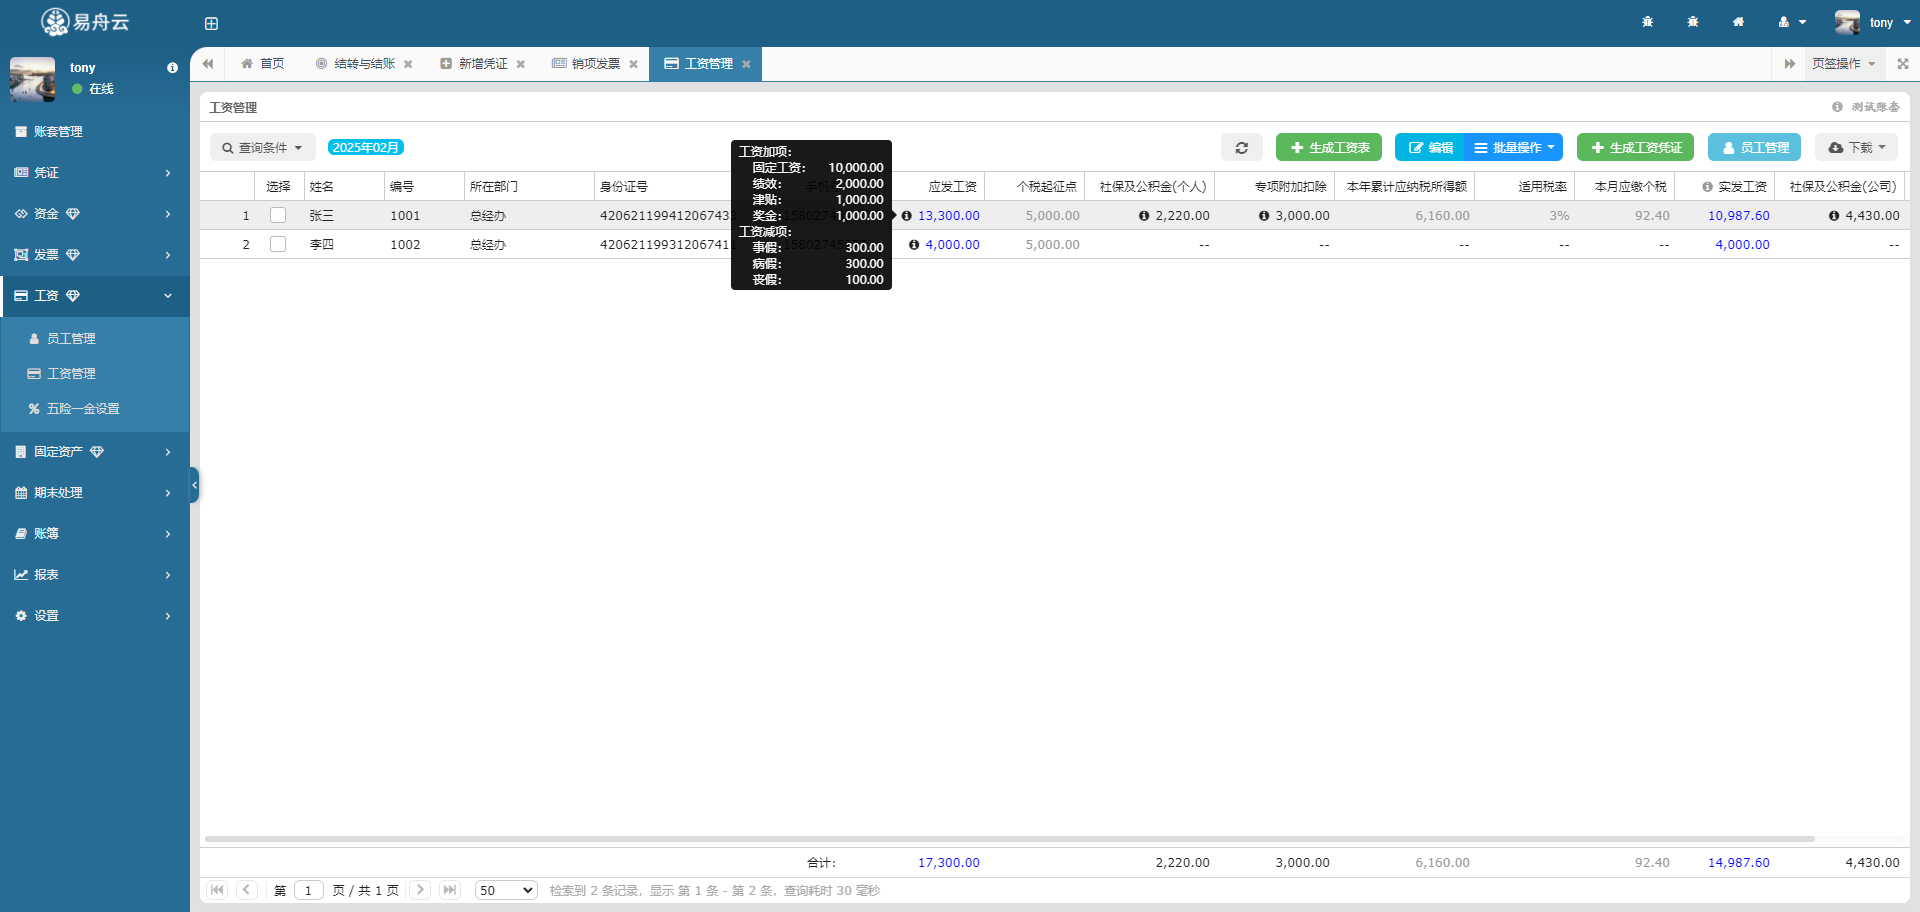Open page size dropdown showing 50
The width and height of the screenshot is (1920, 912).
(506, 890)
